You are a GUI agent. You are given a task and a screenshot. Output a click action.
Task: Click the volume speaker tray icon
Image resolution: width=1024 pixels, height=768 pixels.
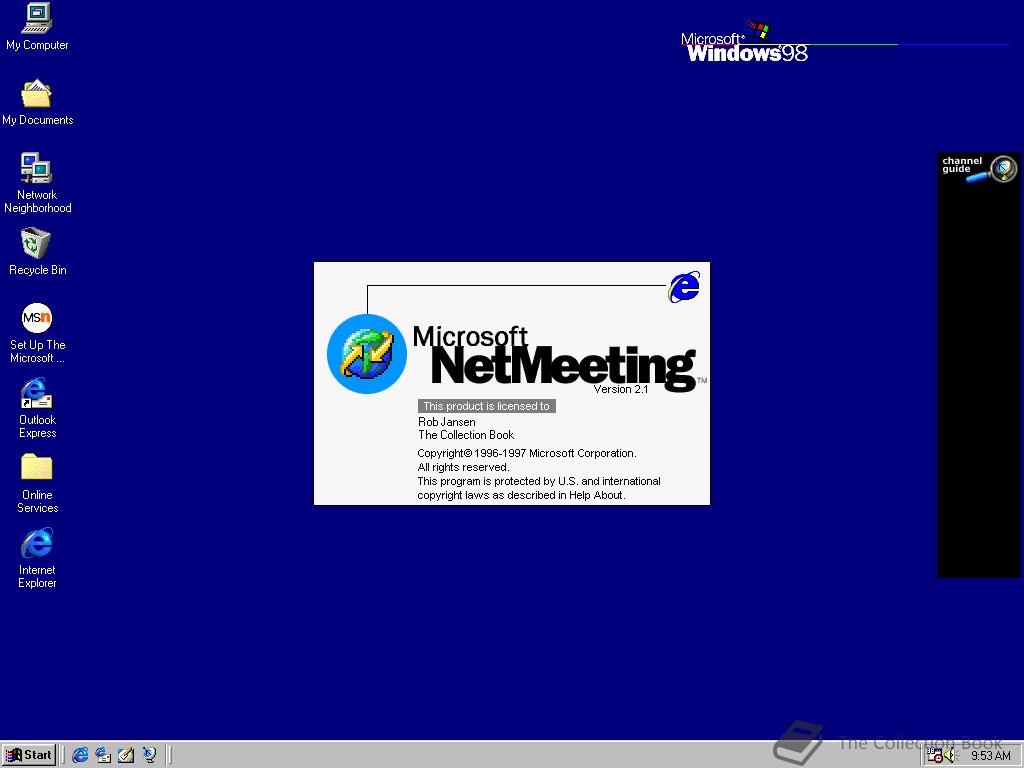950,756
